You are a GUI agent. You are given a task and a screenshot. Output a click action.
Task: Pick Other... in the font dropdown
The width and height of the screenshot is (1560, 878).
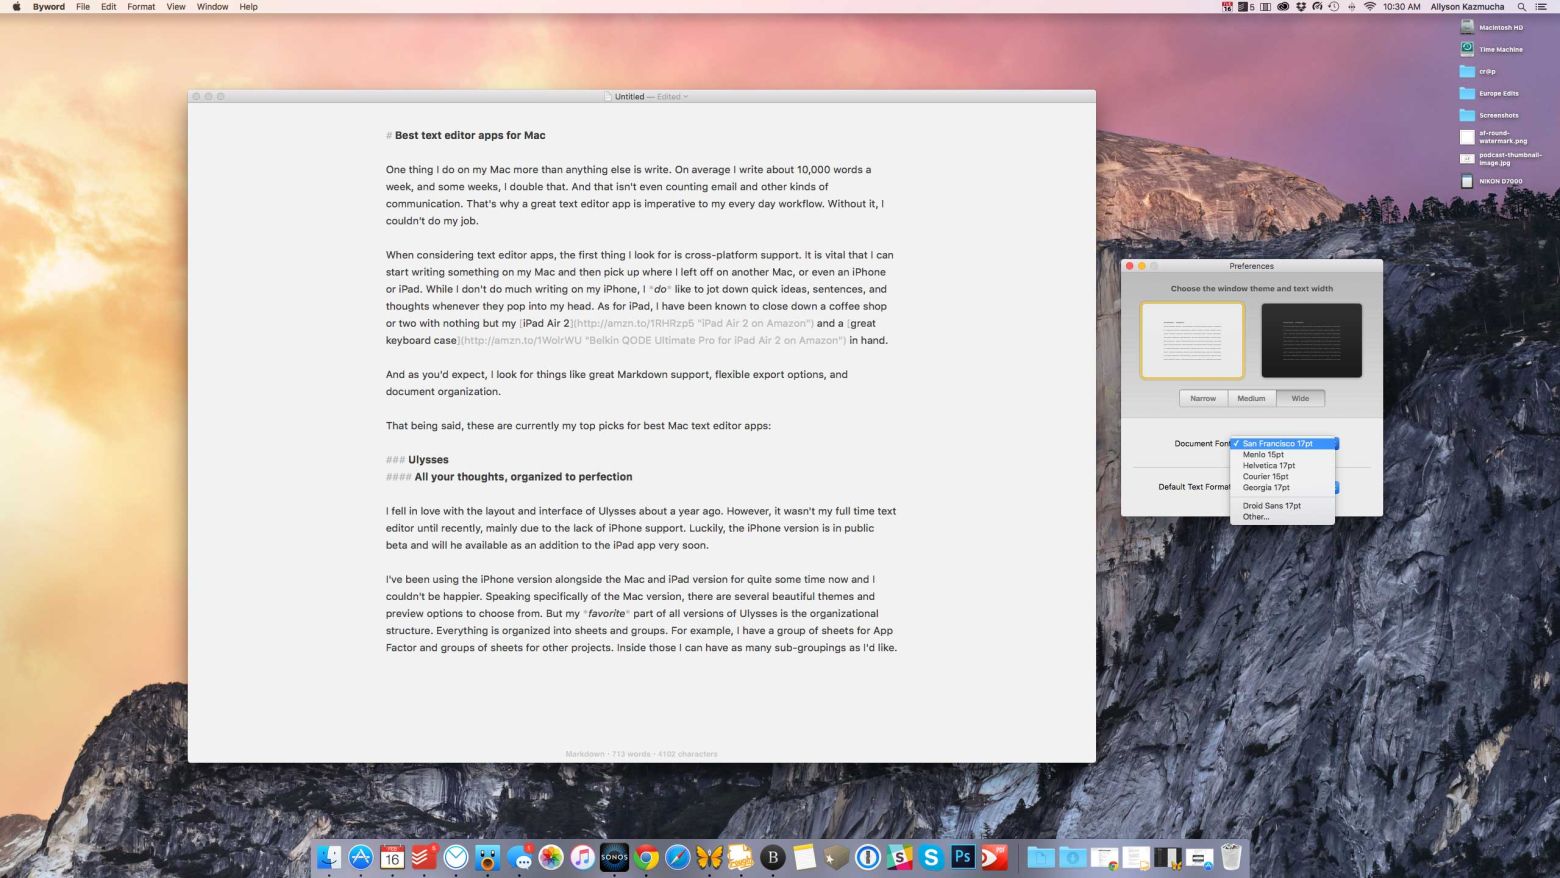click(x=1255, y=517)
